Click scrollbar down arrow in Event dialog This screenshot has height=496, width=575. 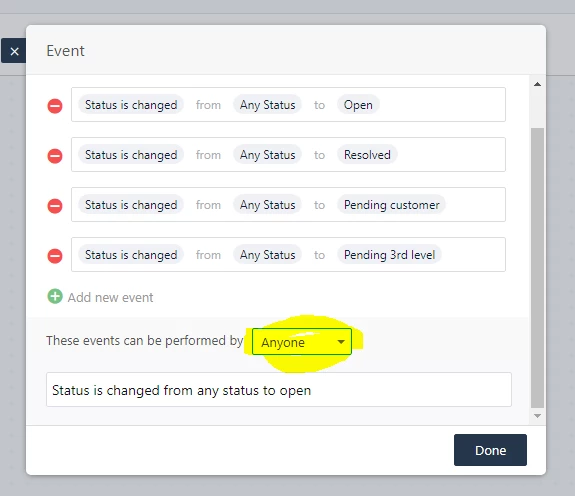coord(537,416)
